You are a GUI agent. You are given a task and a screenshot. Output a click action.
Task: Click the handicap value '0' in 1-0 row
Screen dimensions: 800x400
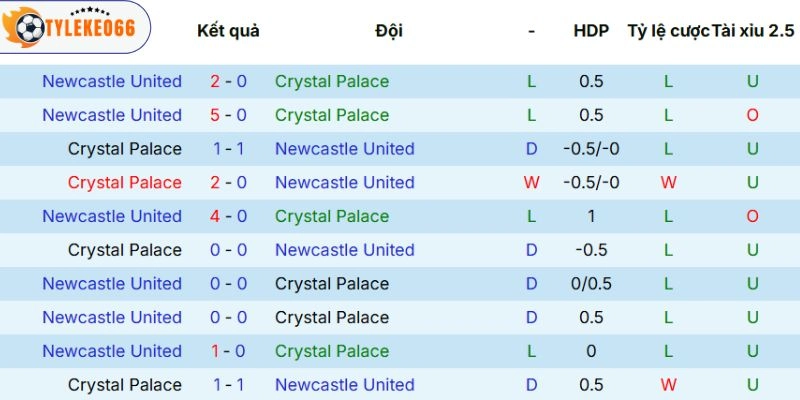pos(591,351)
